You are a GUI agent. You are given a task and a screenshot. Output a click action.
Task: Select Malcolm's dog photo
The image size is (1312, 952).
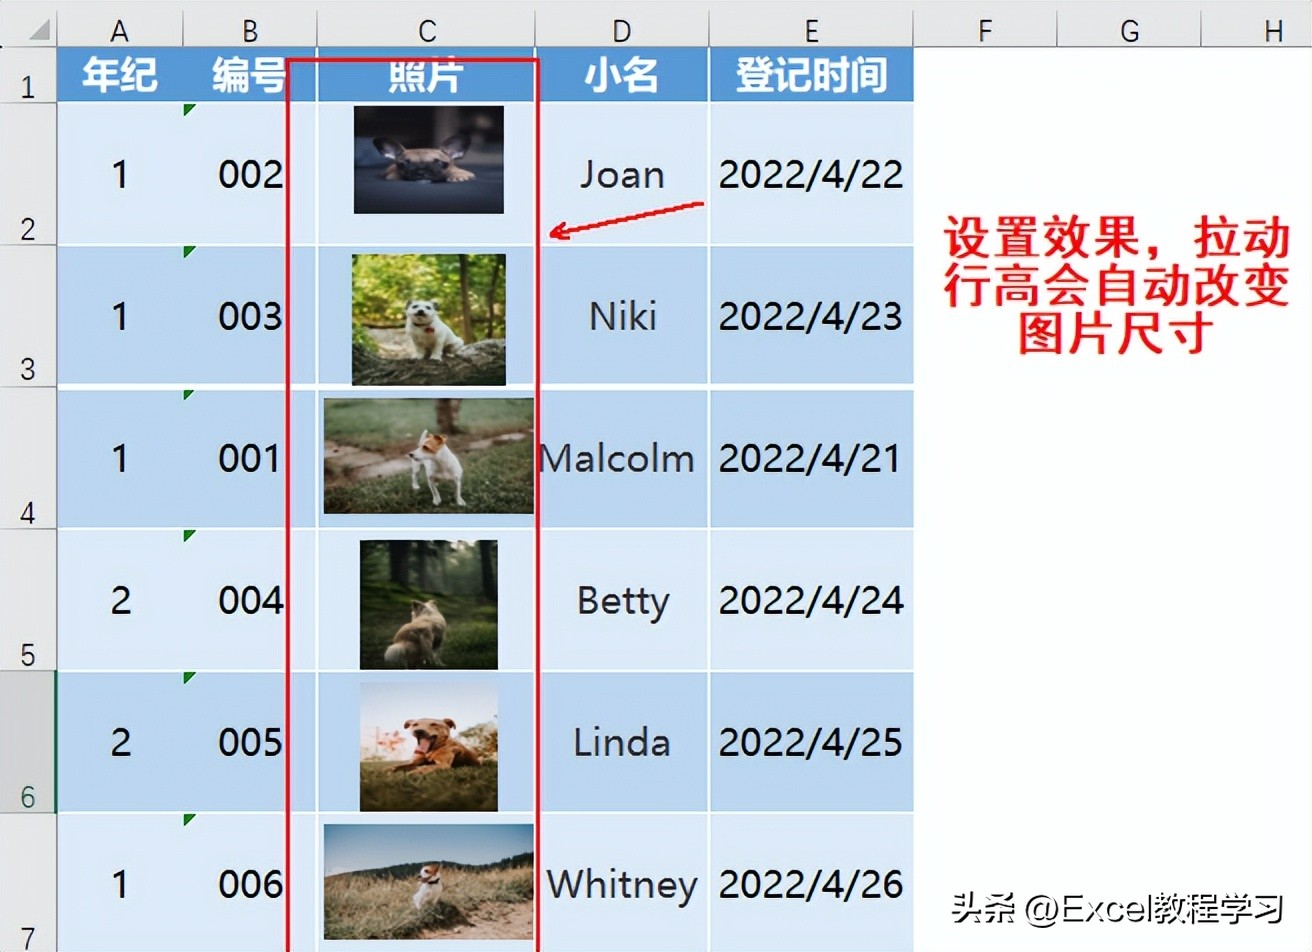[x=428, y=456]
